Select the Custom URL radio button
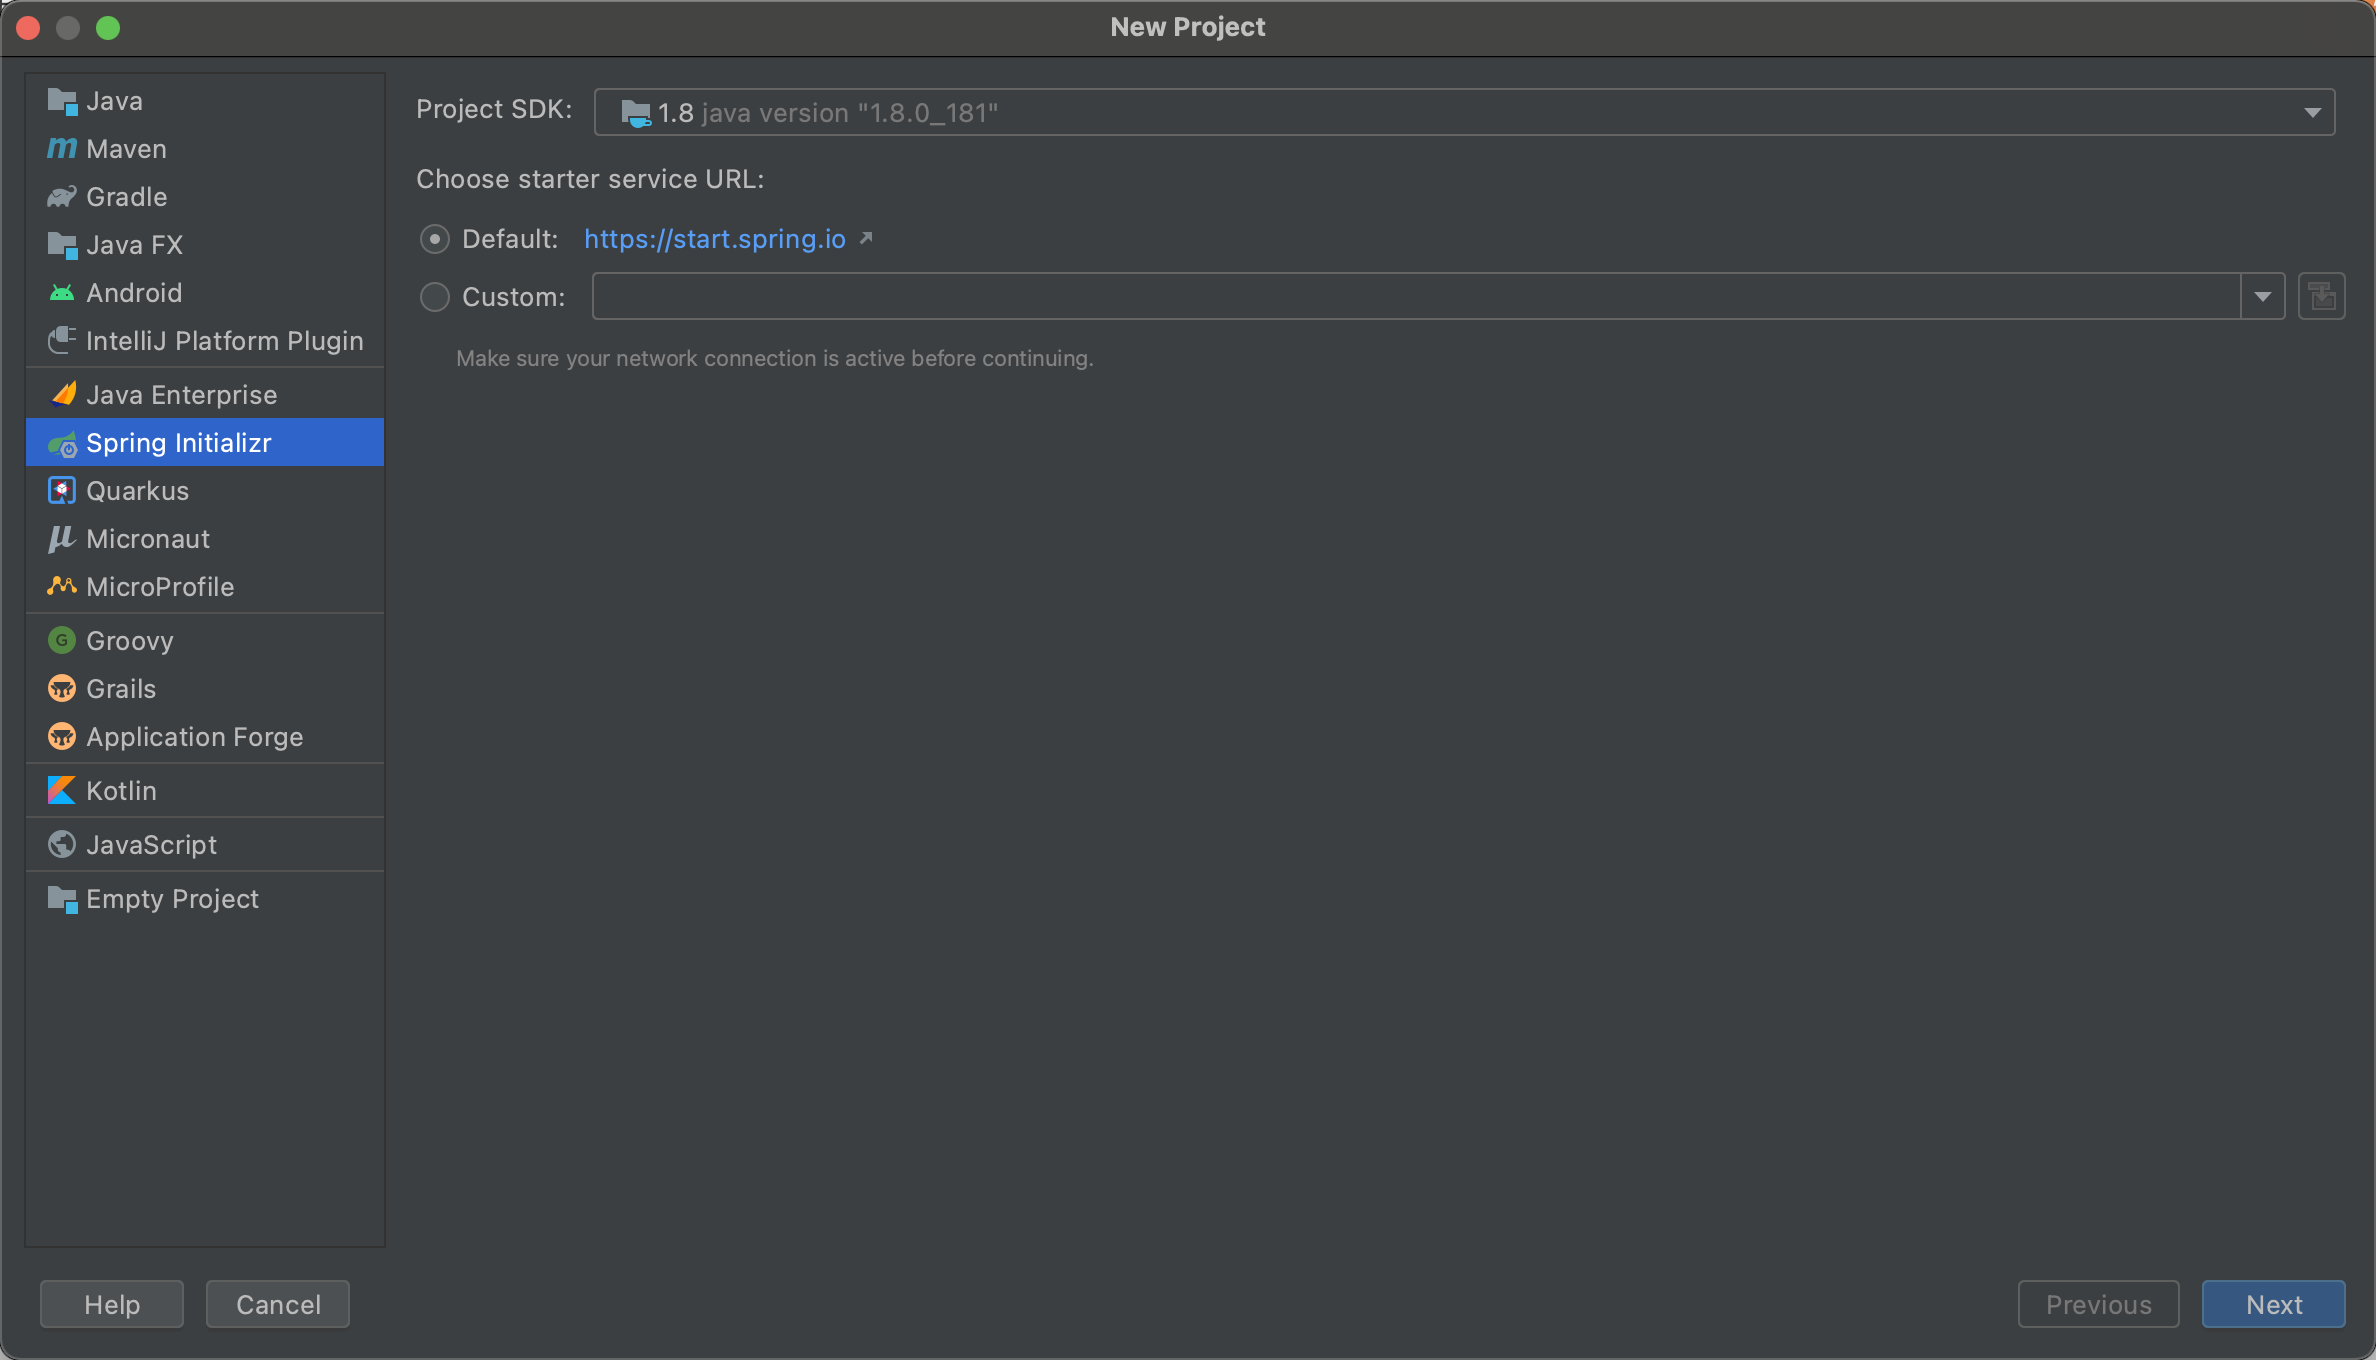Screen dimensions: 2376x1360 (x=434, y=297)
